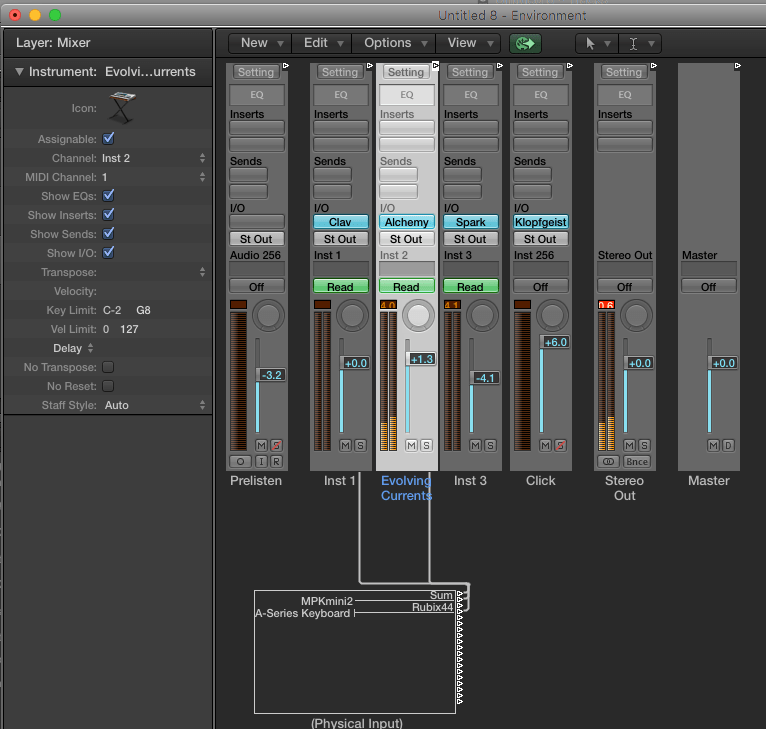Open pointer tool dropdown arrow

(607, 44)
